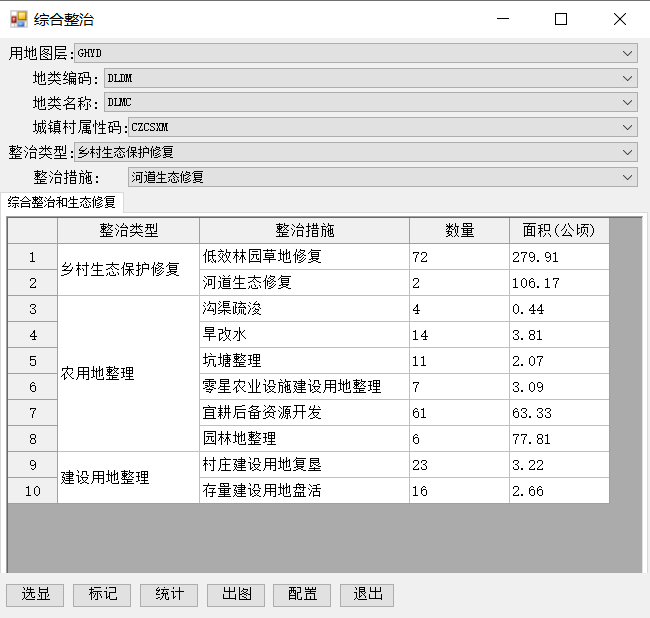Select the 农用地整理 merged cell
650x618 pixels.
point(129,374)
